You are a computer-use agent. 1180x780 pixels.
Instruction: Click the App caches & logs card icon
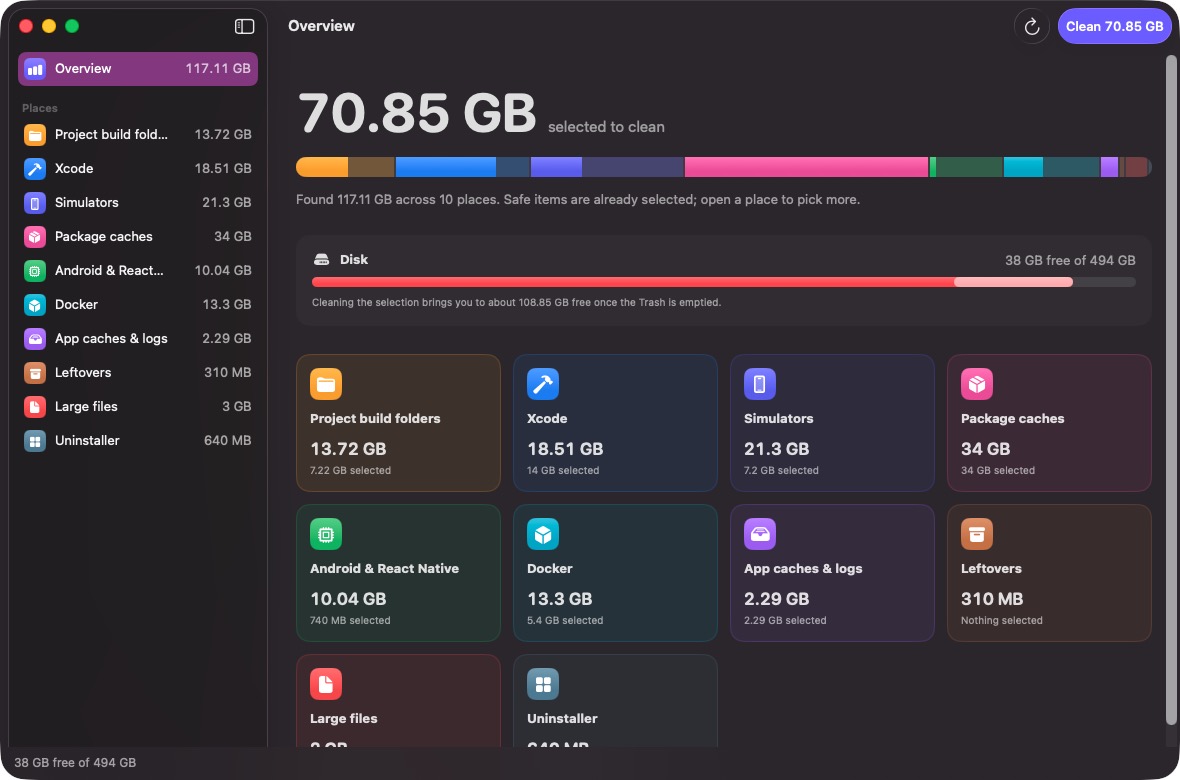[759, 534]
